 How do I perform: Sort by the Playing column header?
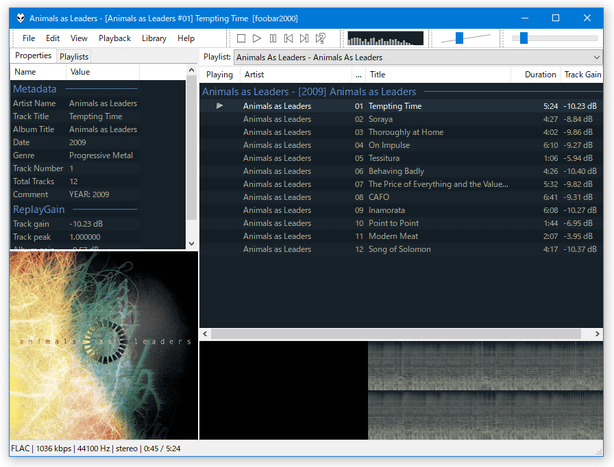pos(220,74)
